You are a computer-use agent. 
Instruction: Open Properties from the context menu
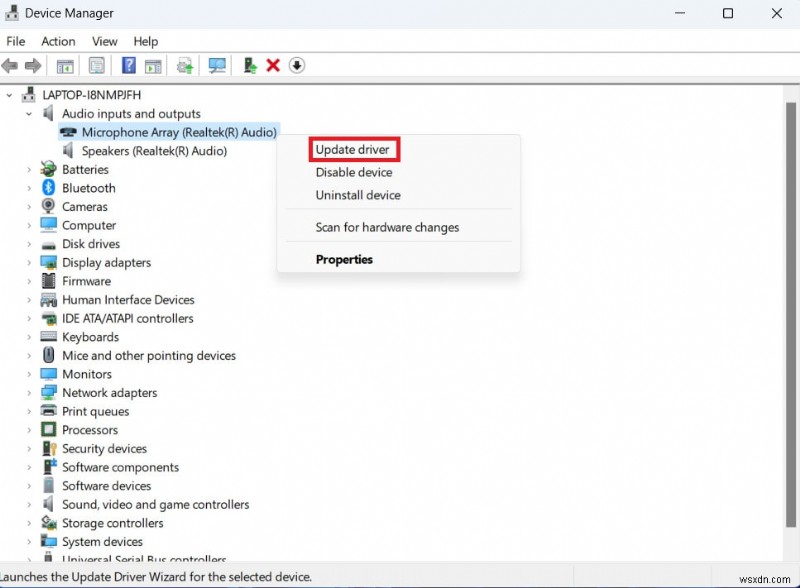point(344,259)
